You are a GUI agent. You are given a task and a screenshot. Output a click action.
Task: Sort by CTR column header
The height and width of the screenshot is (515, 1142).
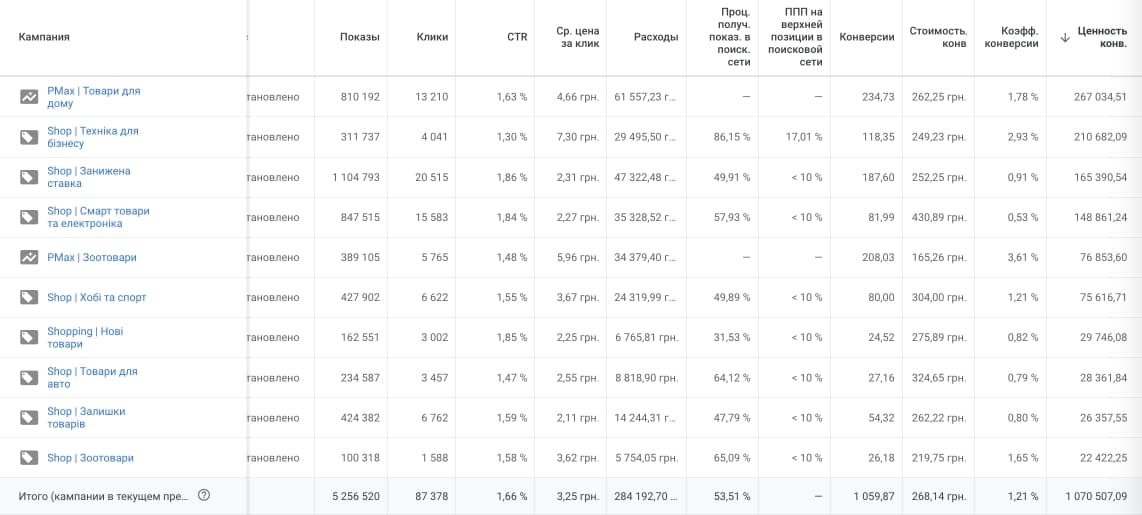(x=516, y=37)
